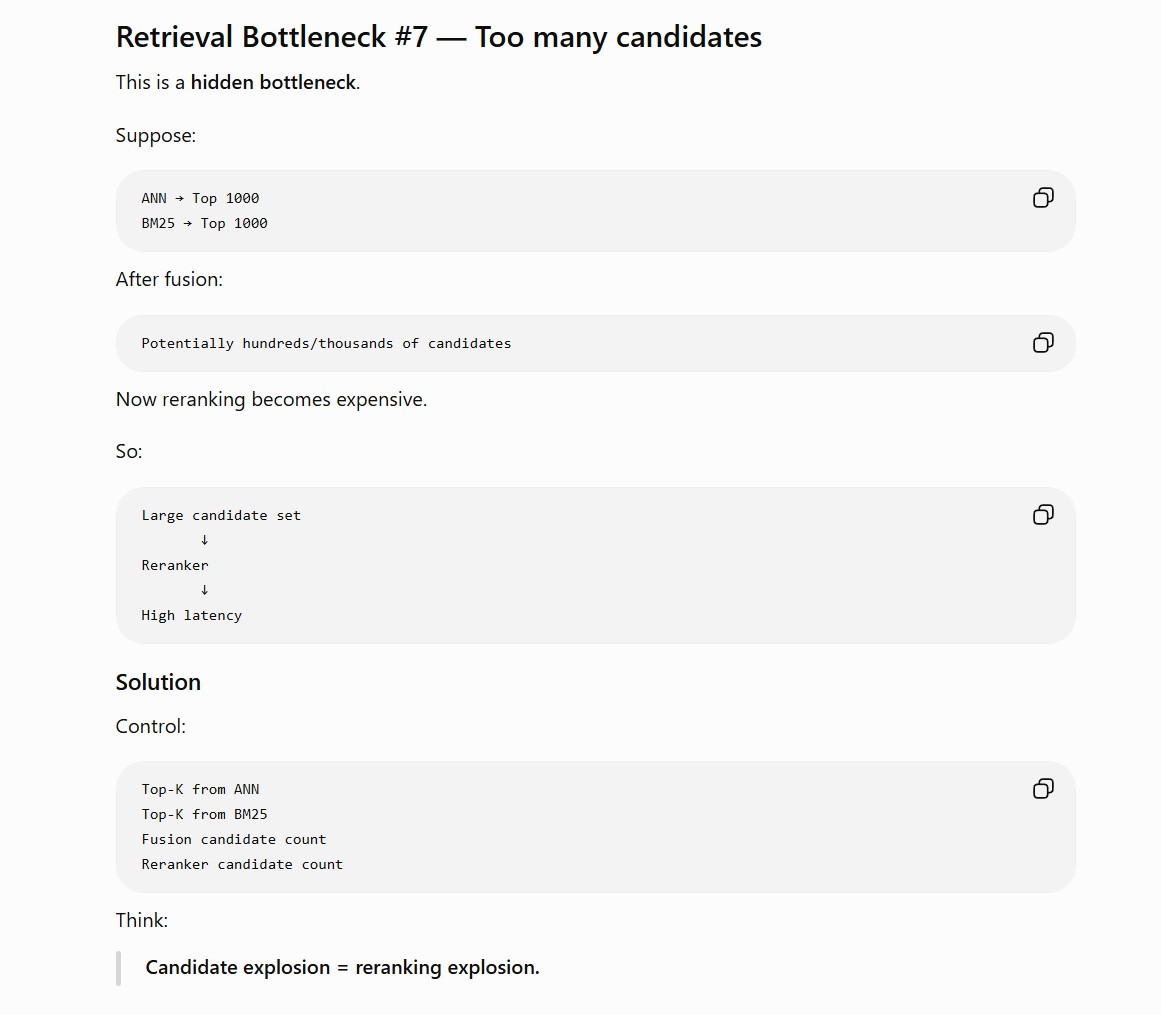
Task: Click the 'Candidate explosion = reranking explosion' quote
Action: (342, 968)
